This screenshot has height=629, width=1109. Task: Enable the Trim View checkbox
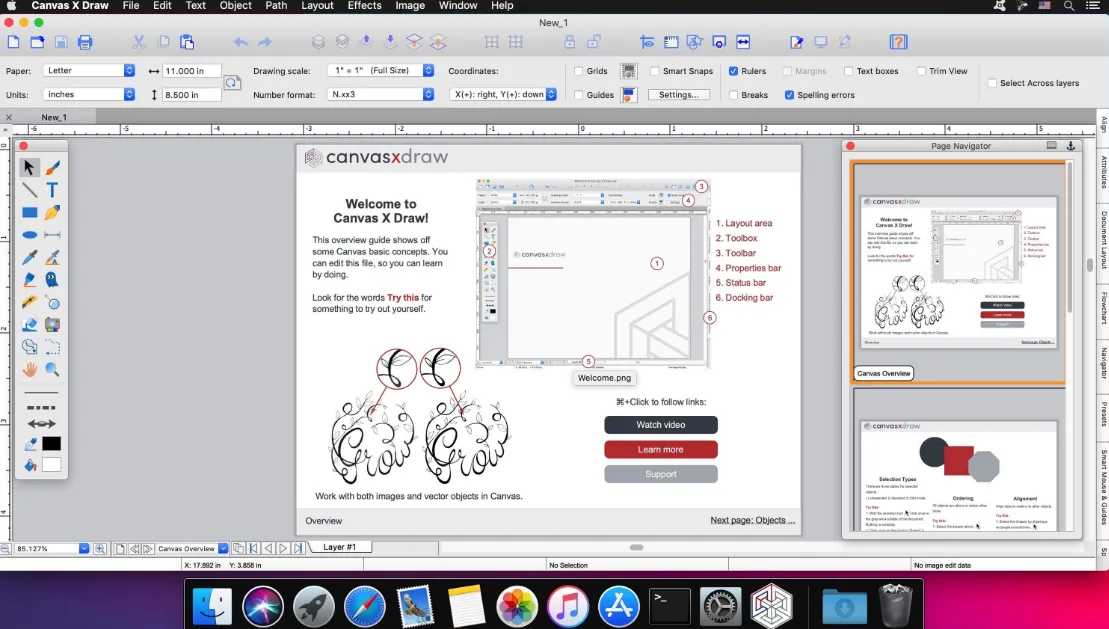tap(921, 71)
